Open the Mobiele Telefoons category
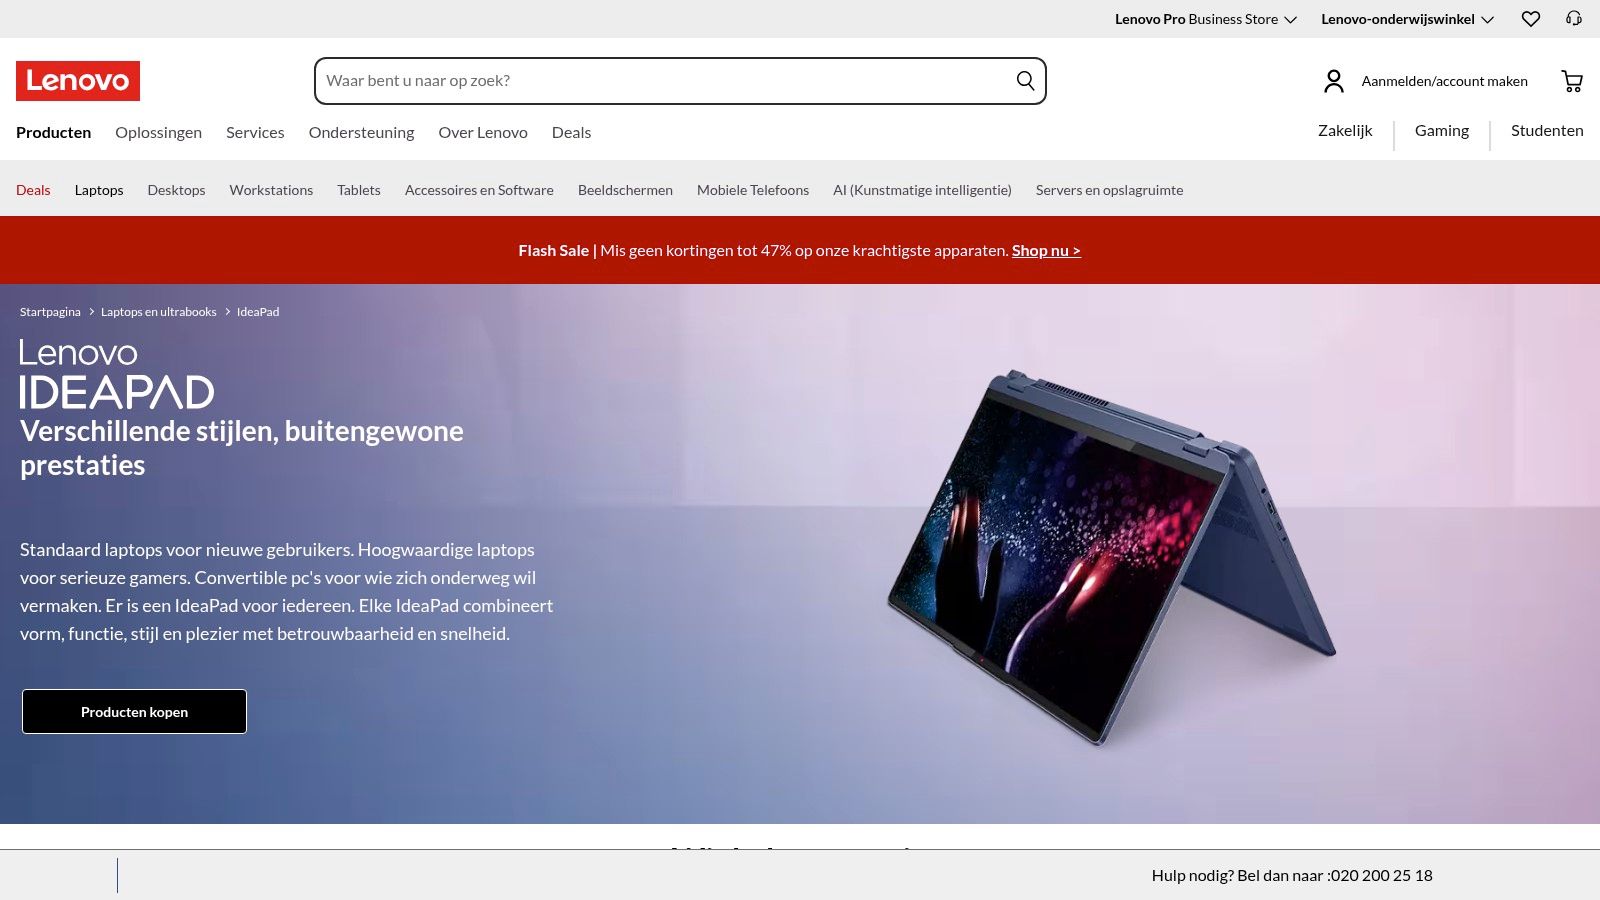This screenshot has height=900, width=1600. click(752, 189)
